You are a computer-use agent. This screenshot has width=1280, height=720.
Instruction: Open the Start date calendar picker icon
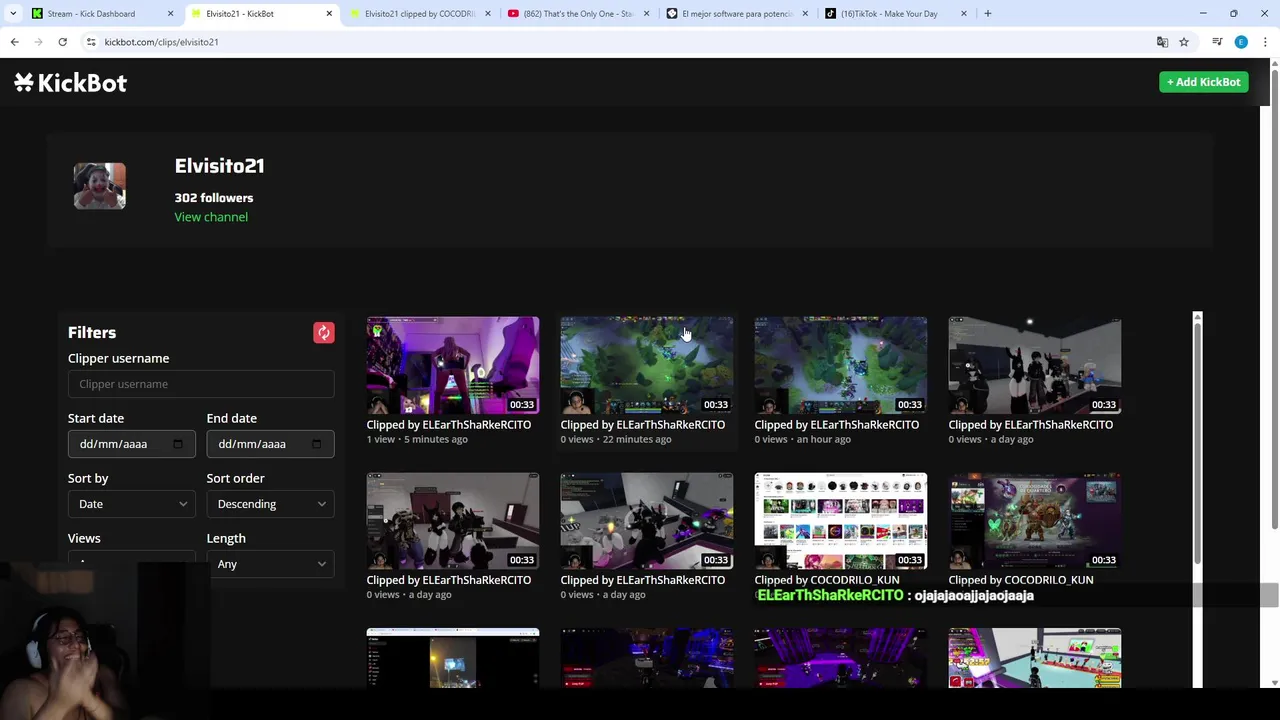(x=178, y=444)
